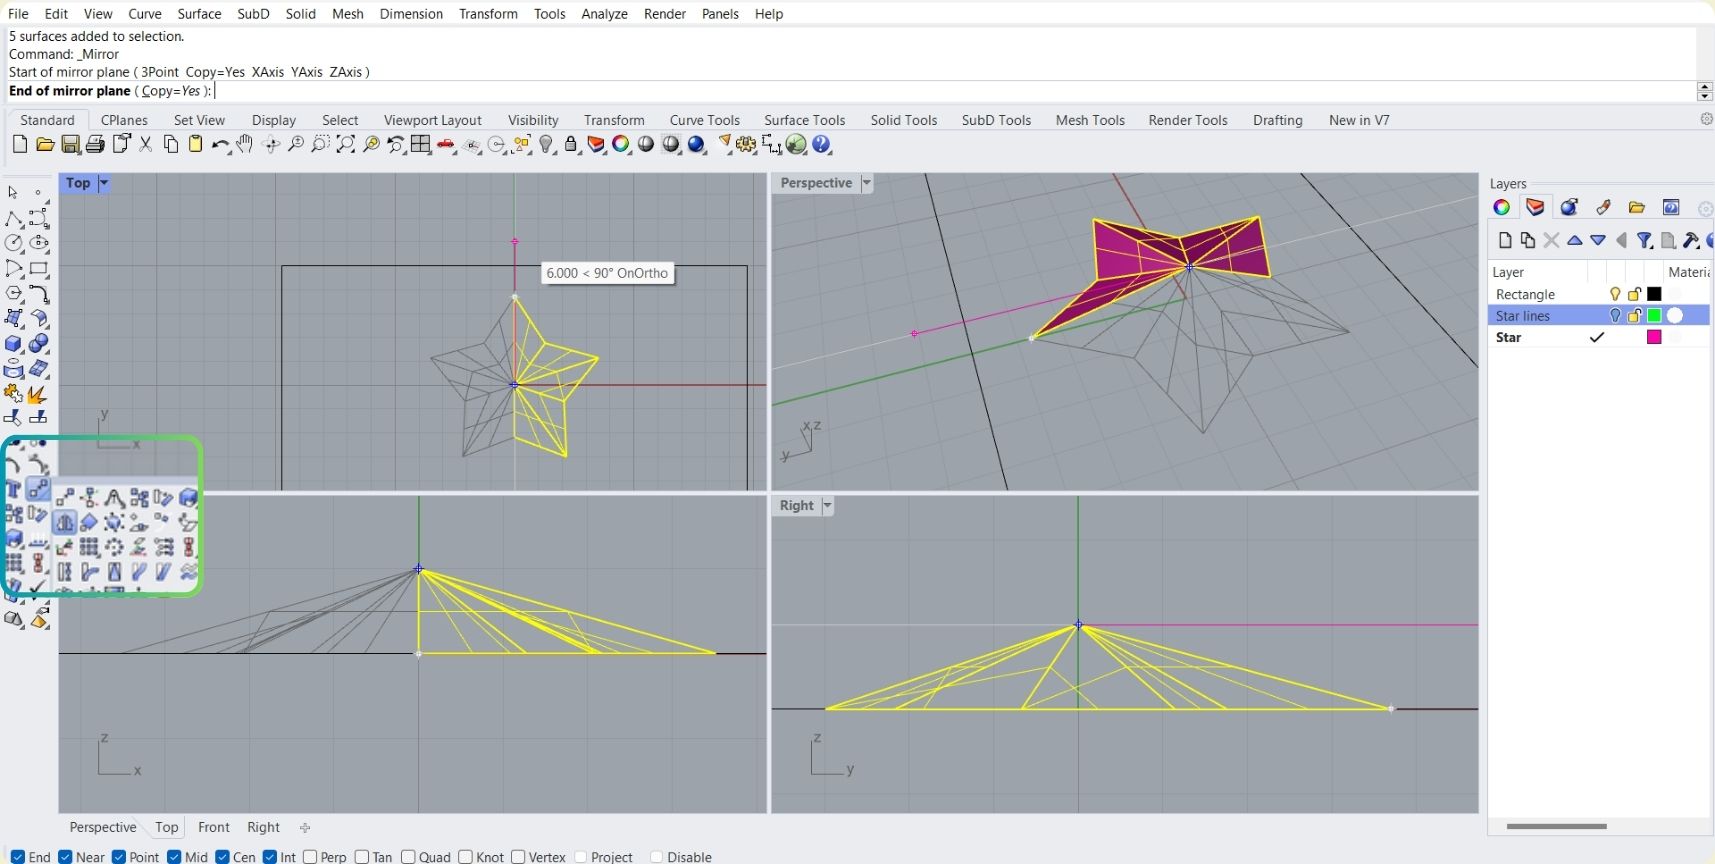Click the New file icon in Standard toolbar
This screenshot has width=1715, height=864.
[19, 145]
